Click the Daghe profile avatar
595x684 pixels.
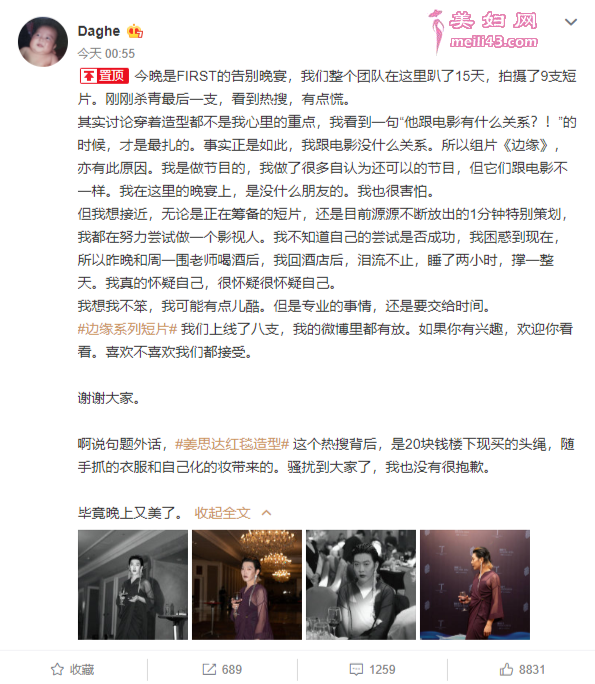click(43, 42)
